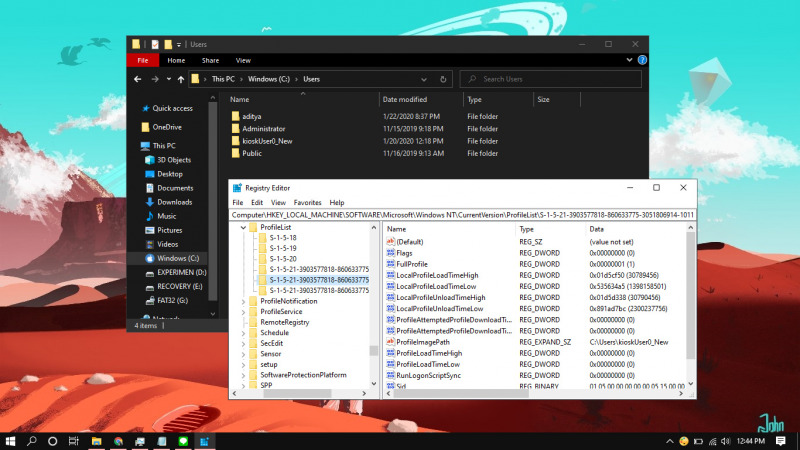
Task: Open Registry Editor taskbar icon
Action: (x=205, y=441)
